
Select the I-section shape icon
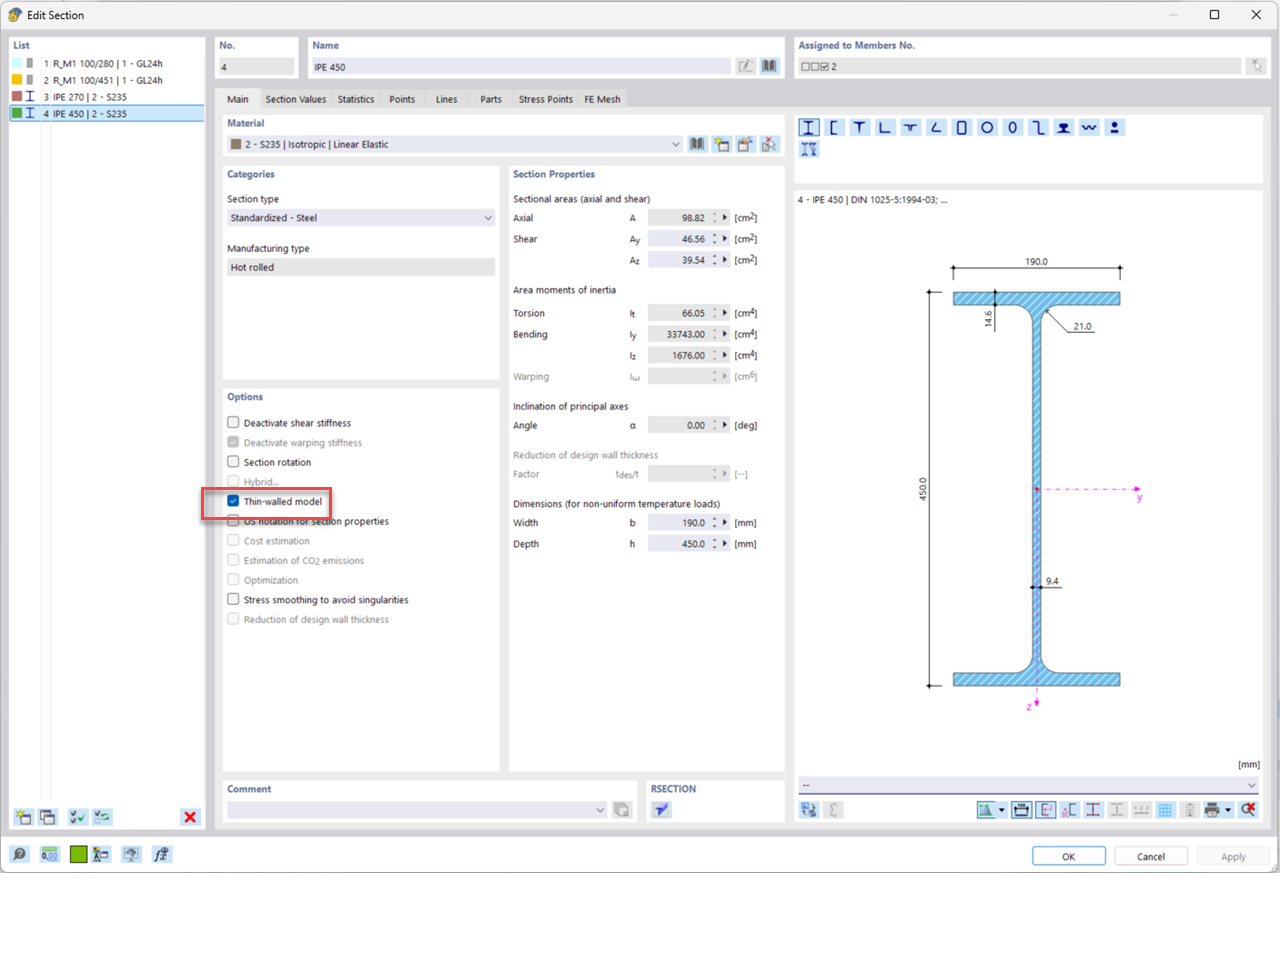809,127
